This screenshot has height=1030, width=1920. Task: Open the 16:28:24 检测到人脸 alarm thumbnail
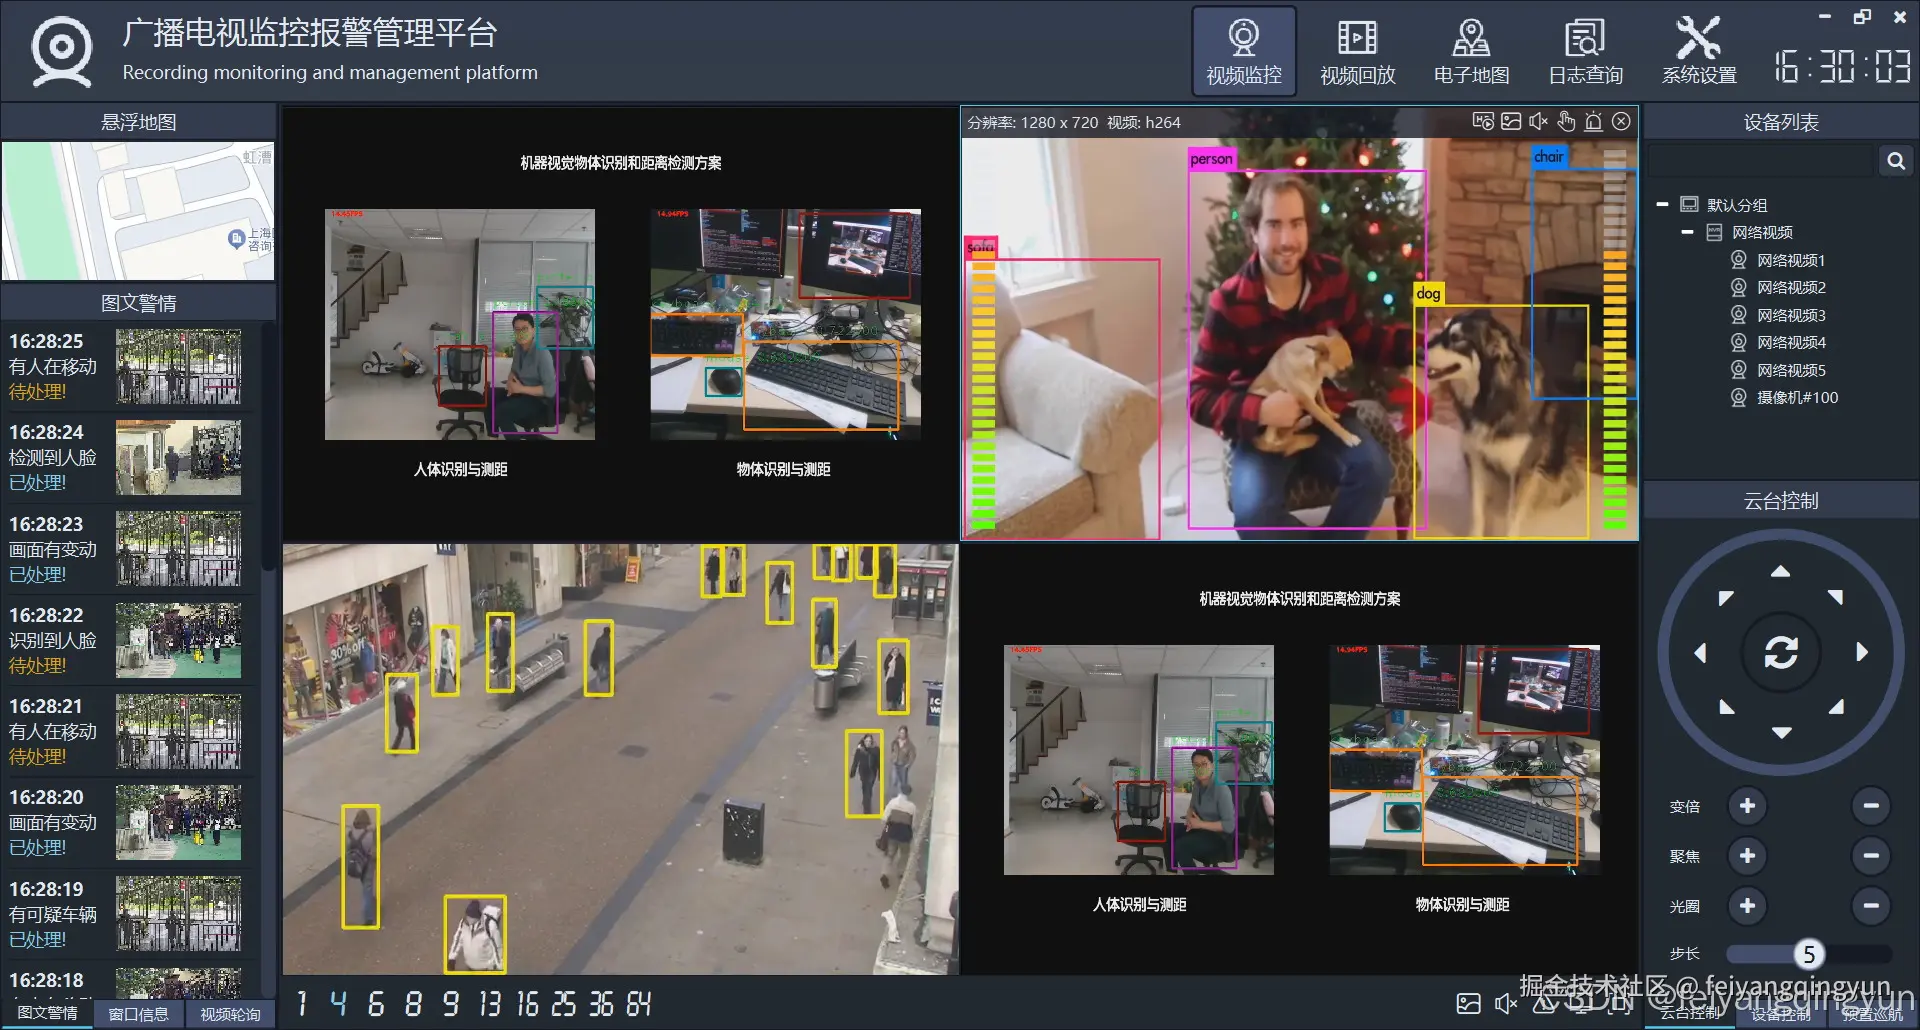tap(178, 458)
